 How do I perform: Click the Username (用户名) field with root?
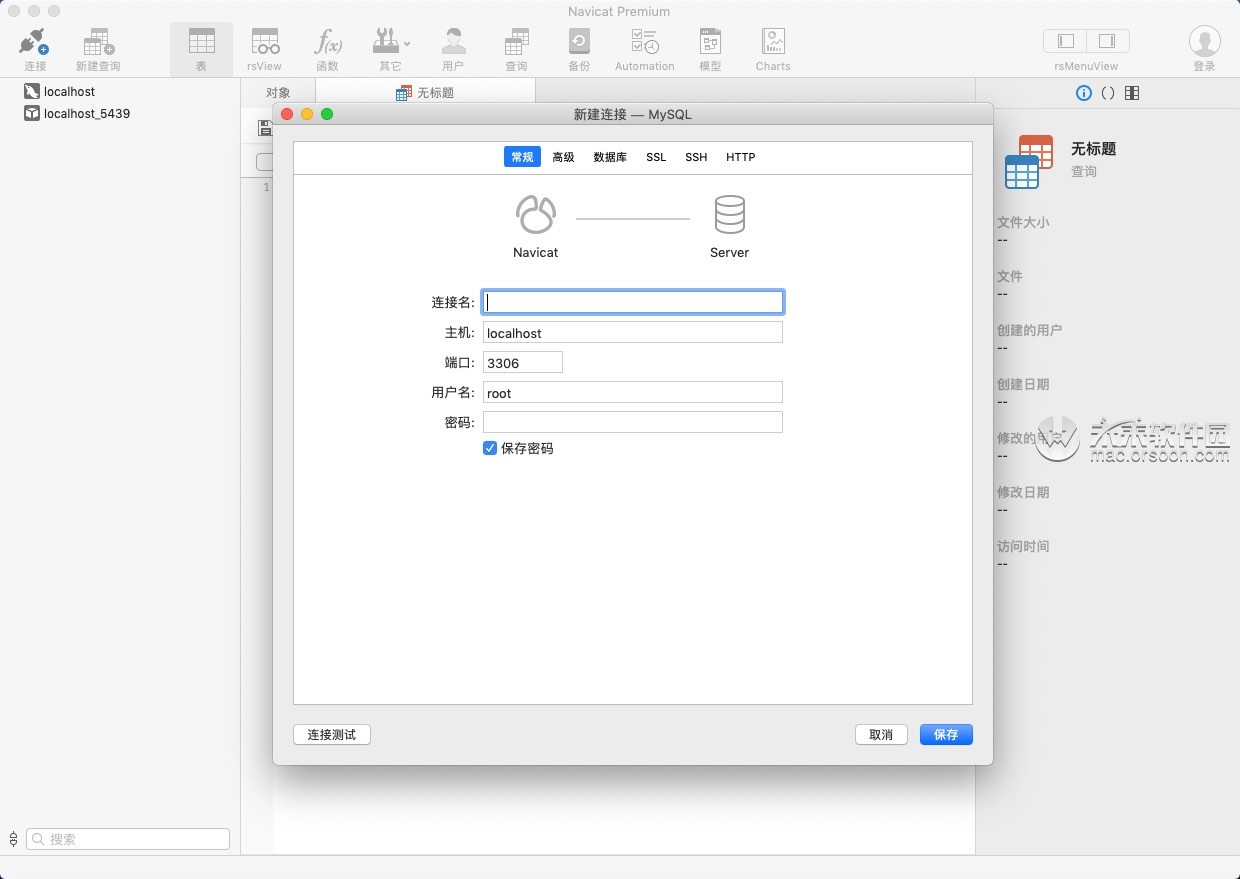click(x=633, y=392)
